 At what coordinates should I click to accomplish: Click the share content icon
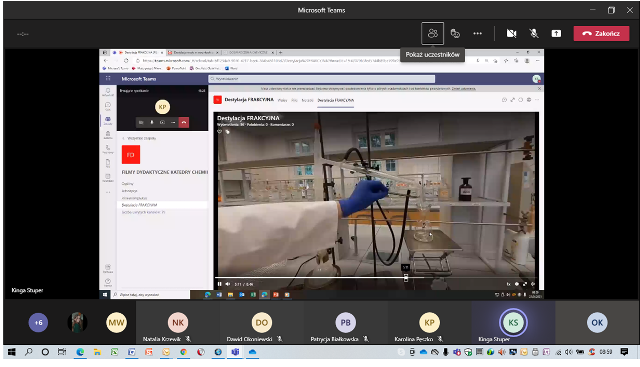point(556,33)
